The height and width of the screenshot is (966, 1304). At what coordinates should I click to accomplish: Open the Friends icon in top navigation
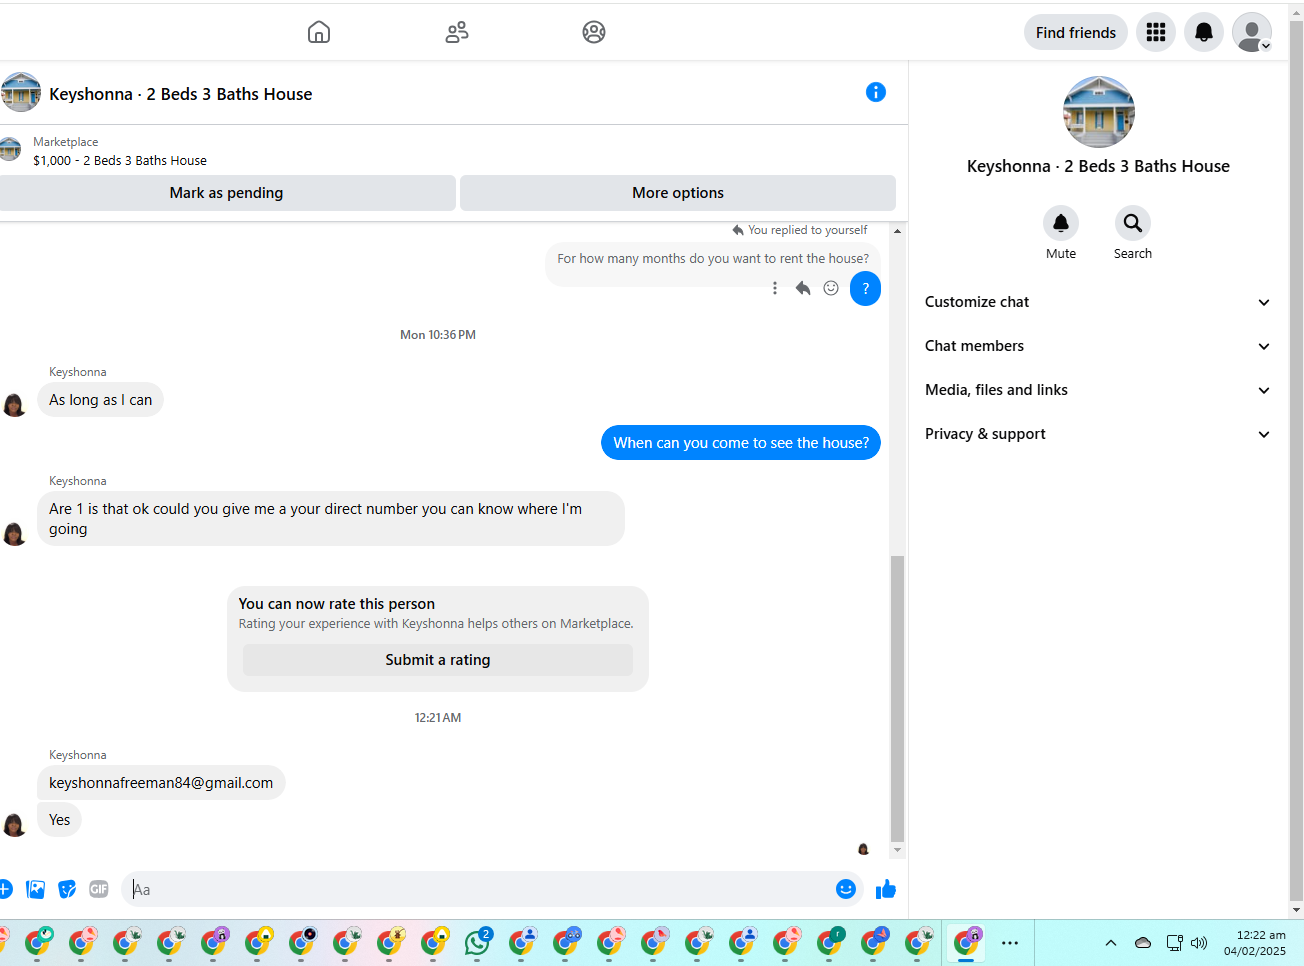coord(457,32)
